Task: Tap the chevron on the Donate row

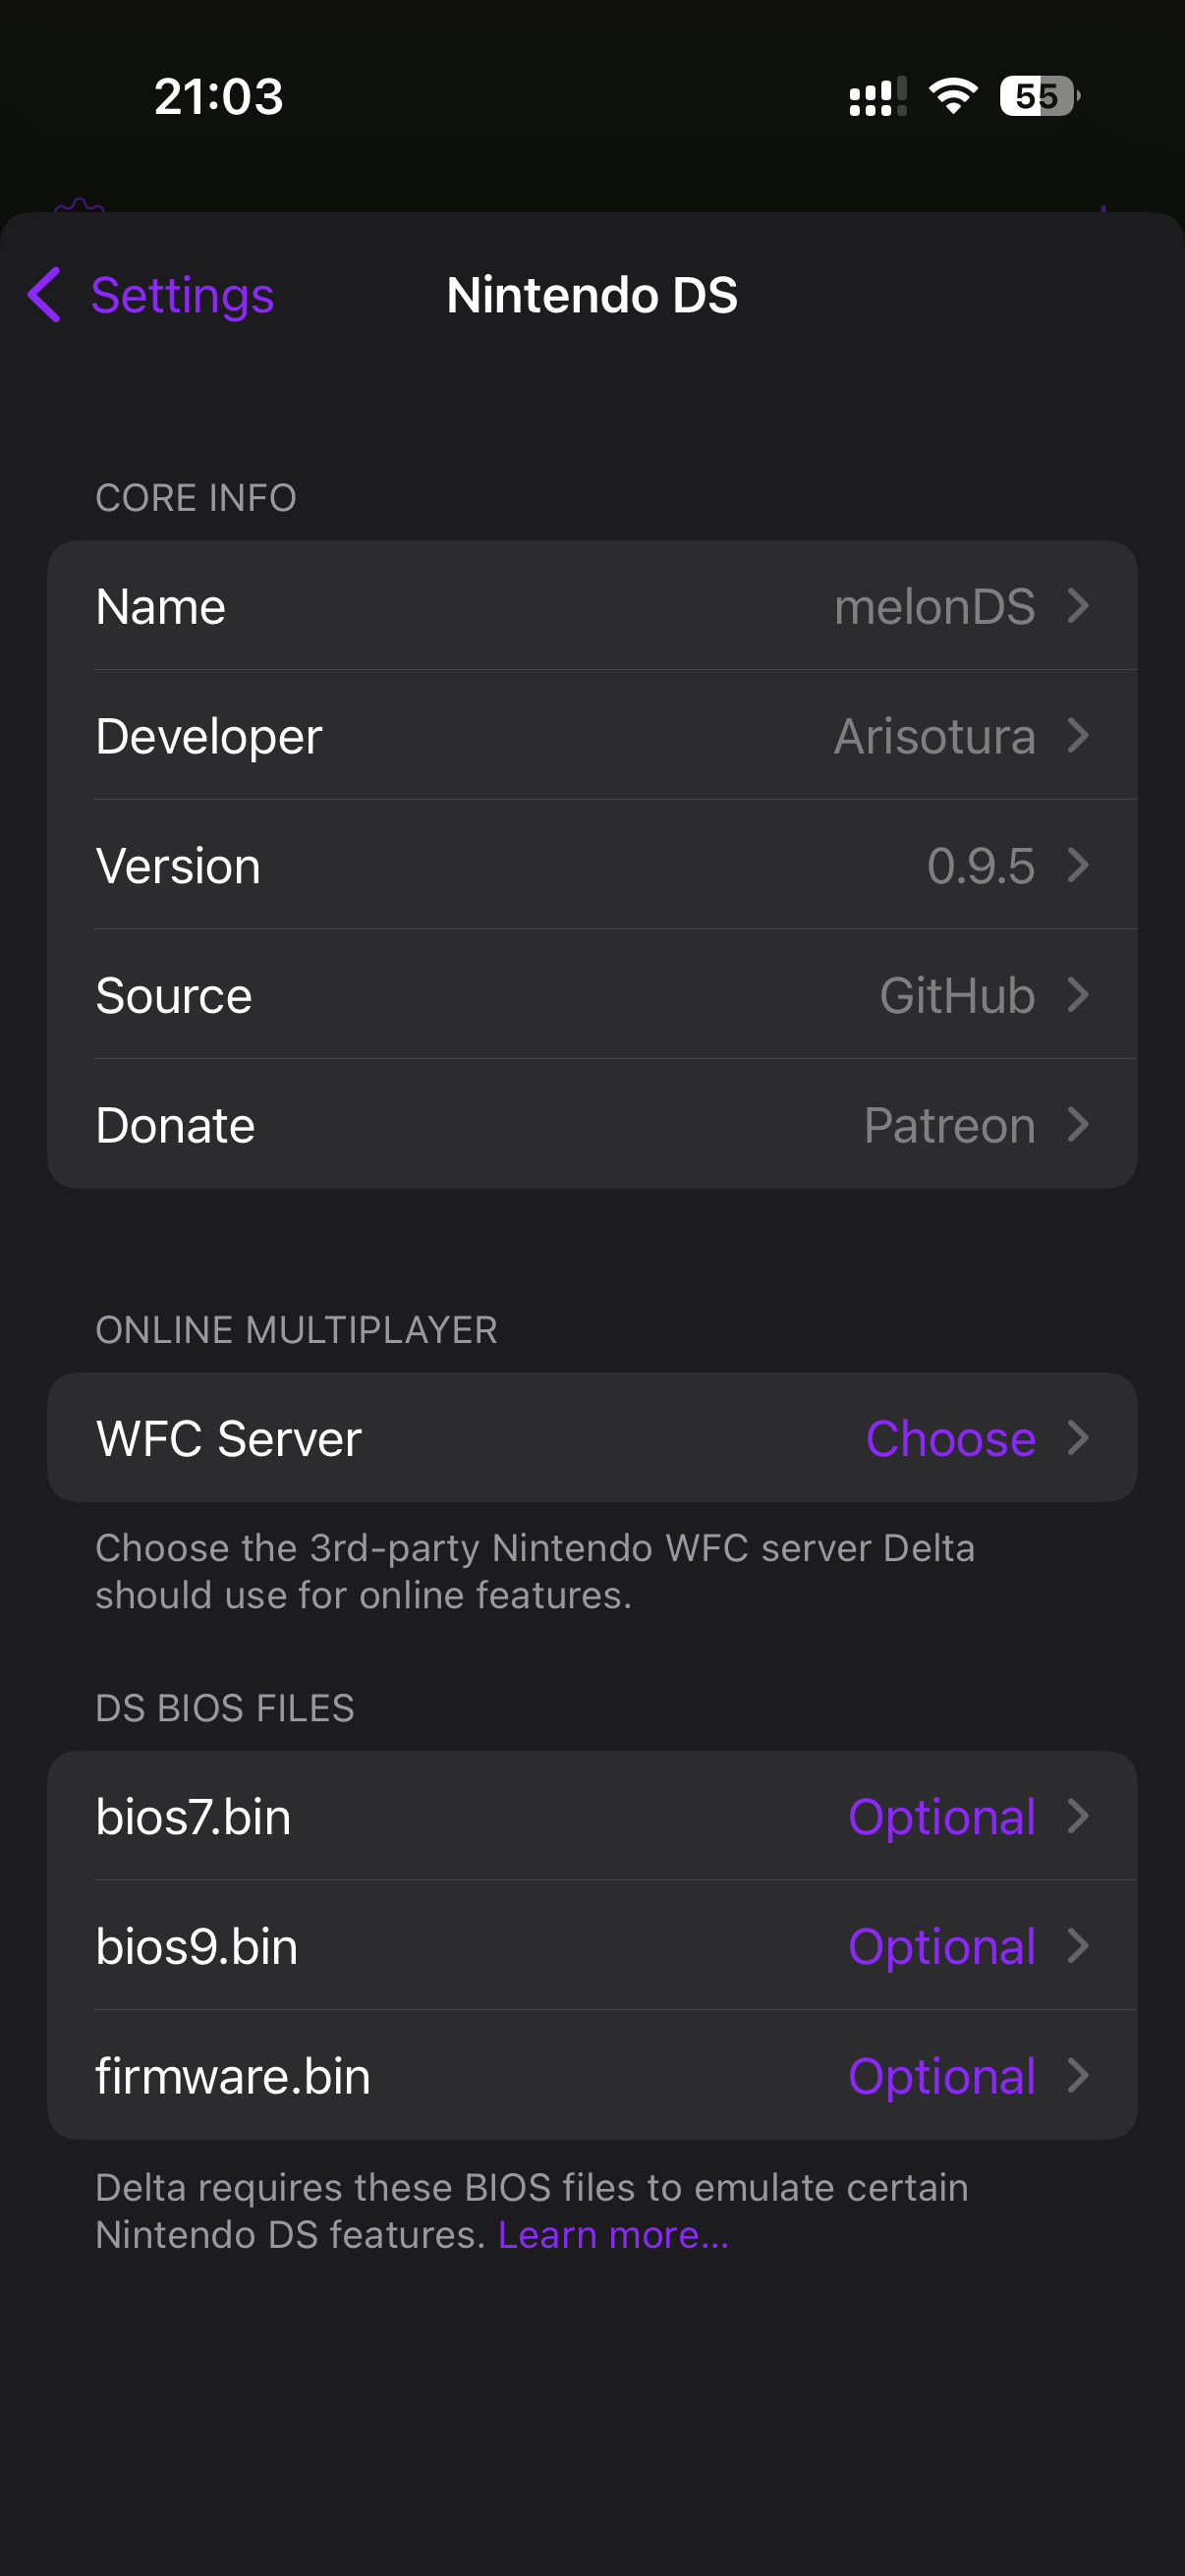Action: point(1078,1125)
